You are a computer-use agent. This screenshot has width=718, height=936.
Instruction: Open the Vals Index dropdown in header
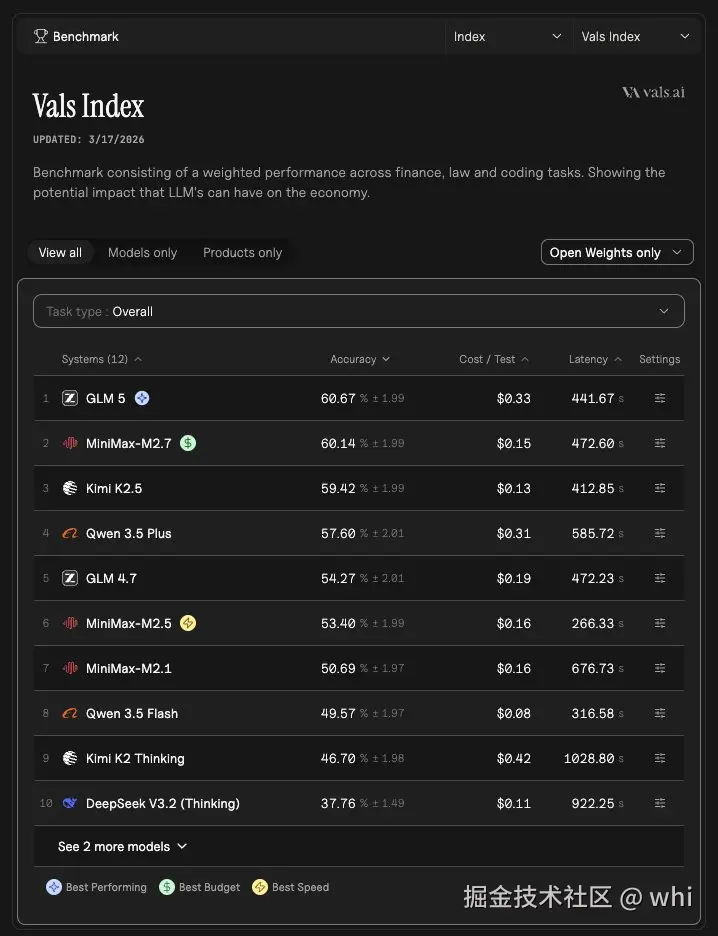635,37
